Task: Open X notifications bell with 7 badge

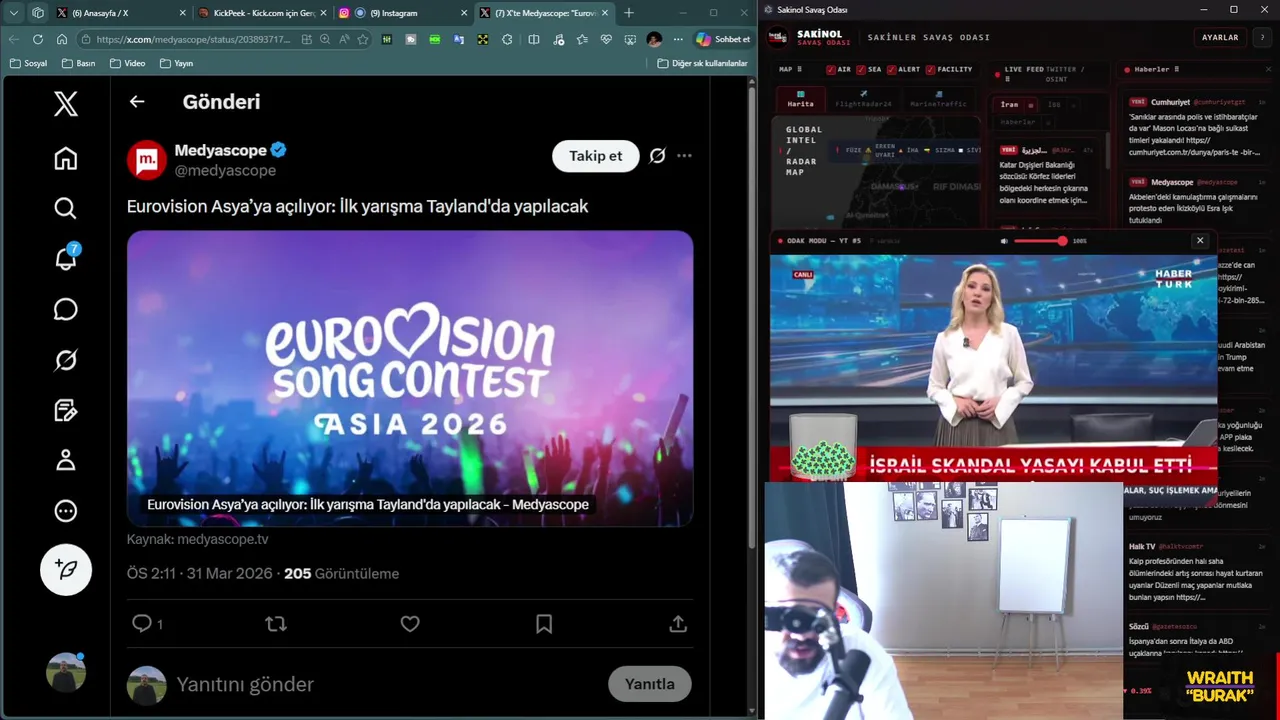Action: click(x=66, y=258)
